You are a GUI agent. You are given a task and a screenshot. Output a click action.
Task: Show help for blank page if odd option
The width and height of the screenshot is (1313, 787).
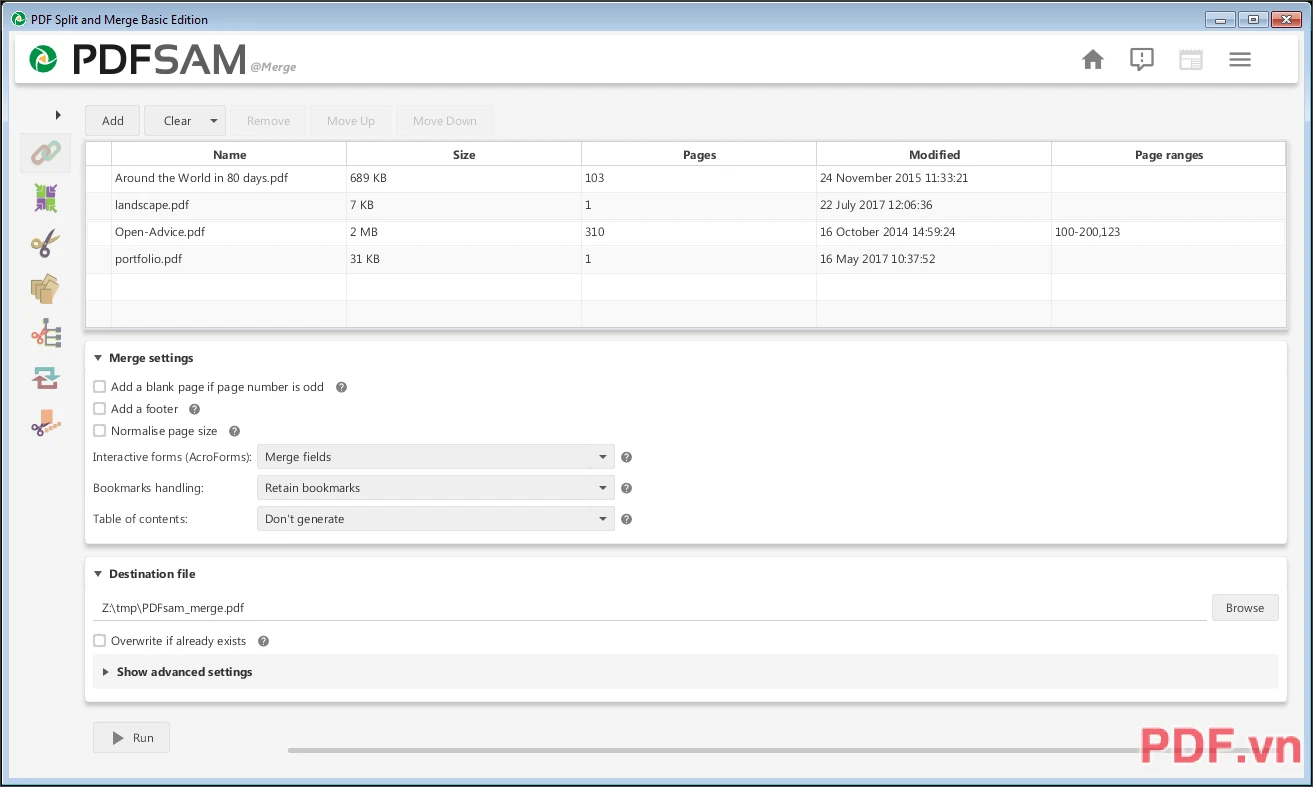tap(341, 387)
